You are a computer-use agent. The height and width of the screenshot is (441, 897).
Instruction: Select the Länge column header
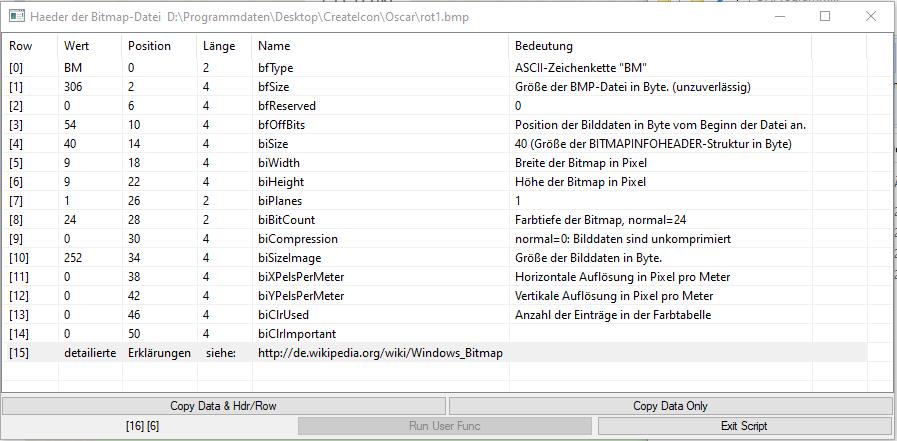pyautogui.click(x=219, y=46)
